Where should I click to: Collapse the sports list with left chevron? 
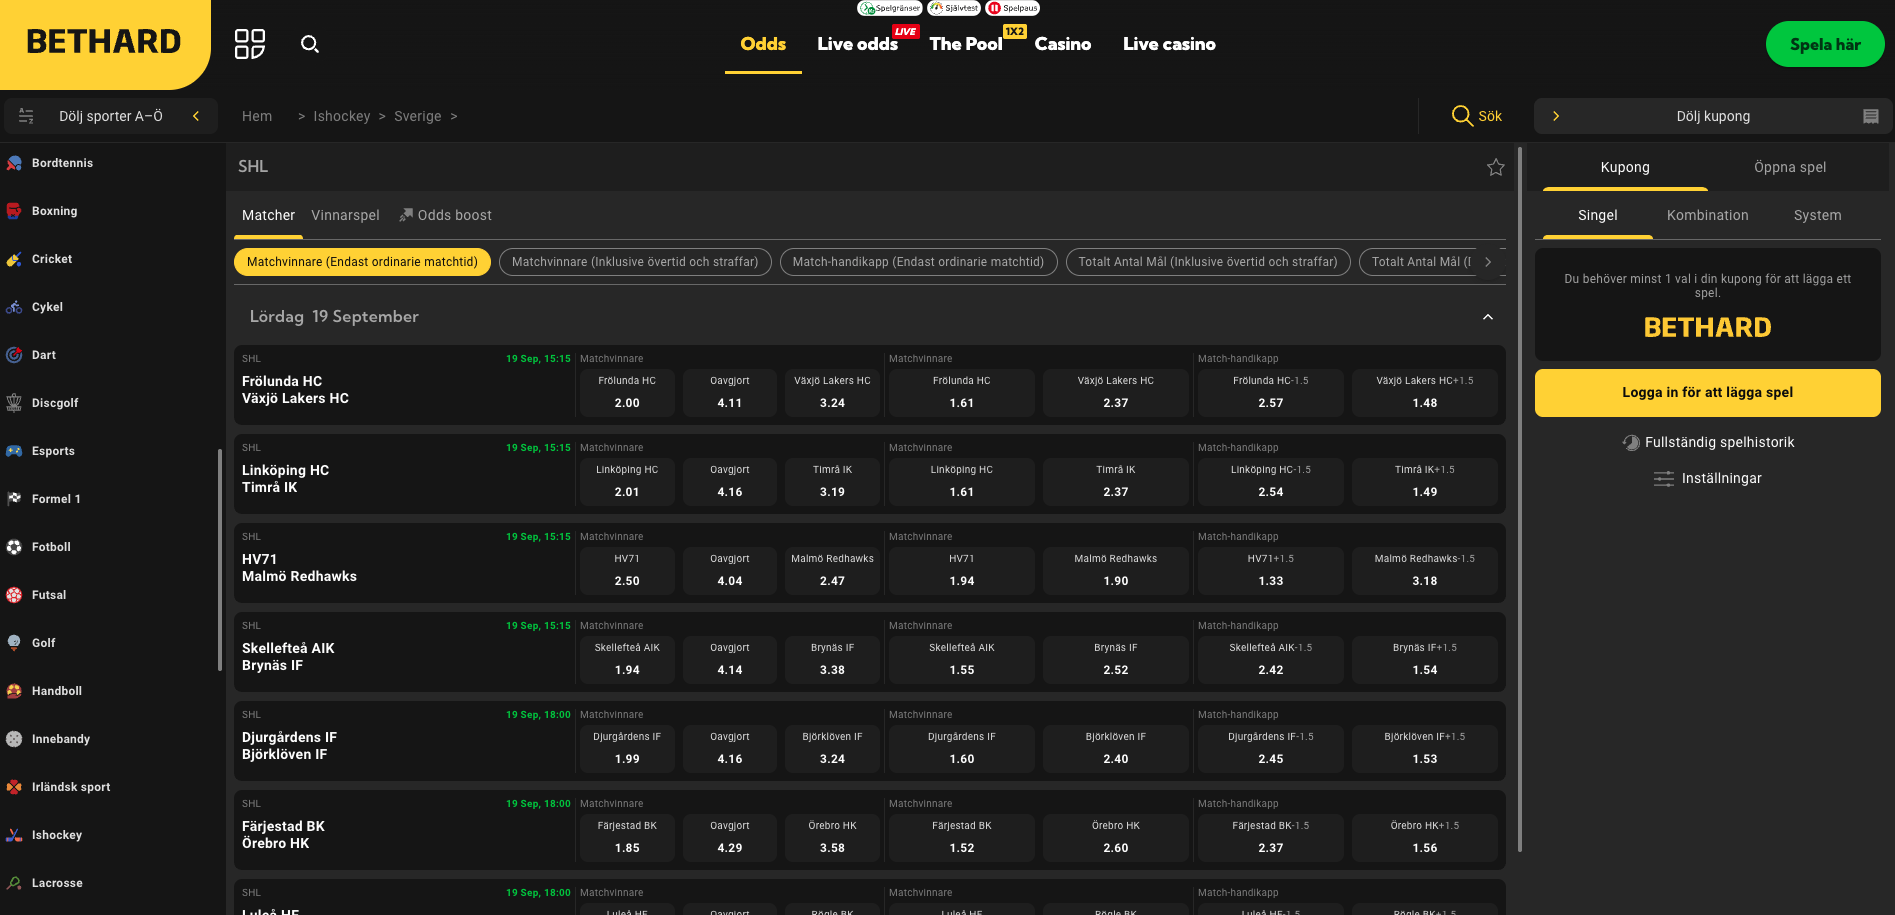[x=196, y=116]
